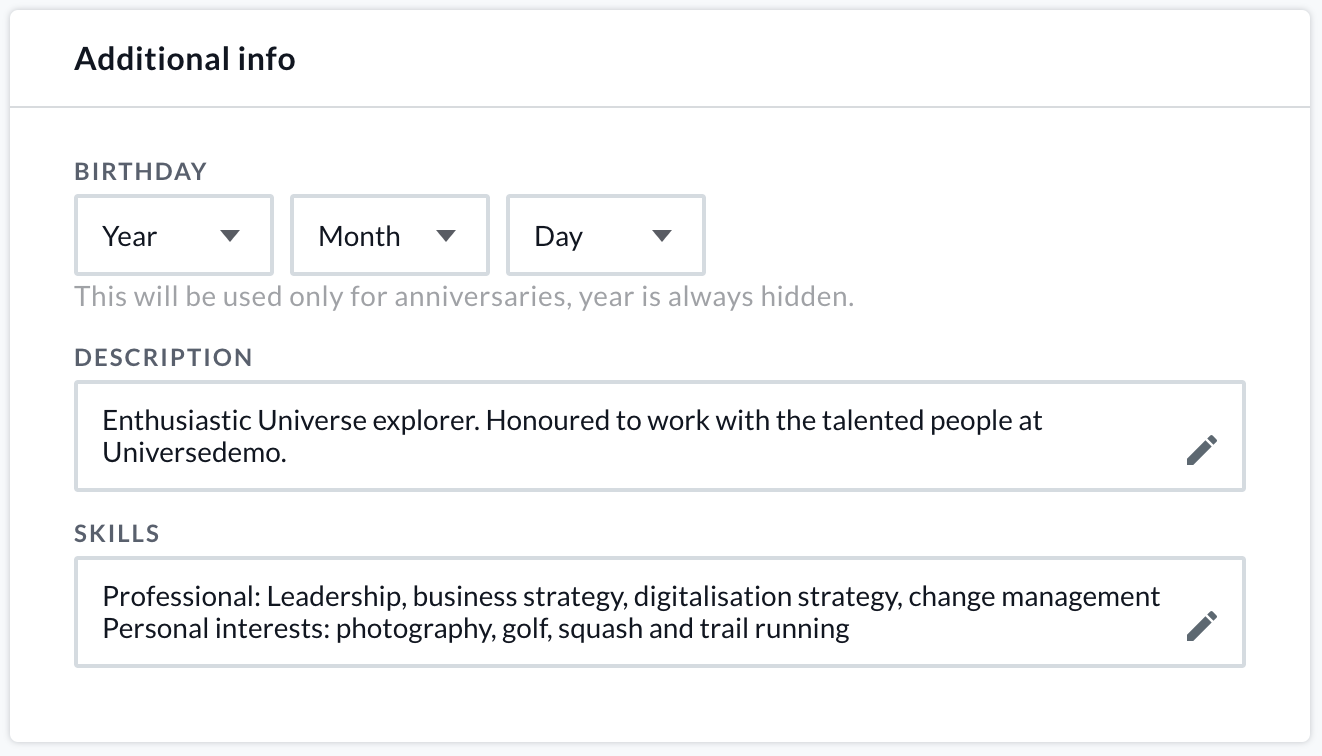Click the arrow on the Year dropdown
The width and height of the screenshot is (1322, 756).
tap(230, 236)
